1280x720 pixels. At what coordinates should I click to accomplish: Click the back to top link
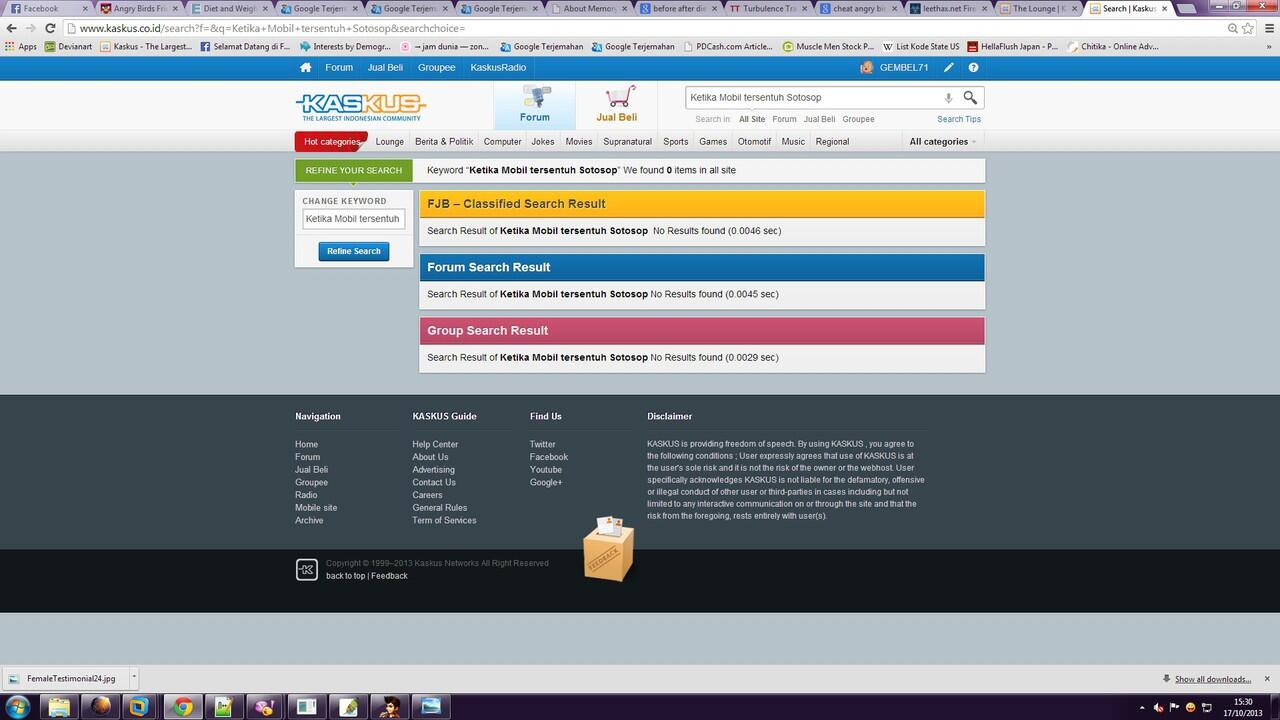click(x=345, y=575)
